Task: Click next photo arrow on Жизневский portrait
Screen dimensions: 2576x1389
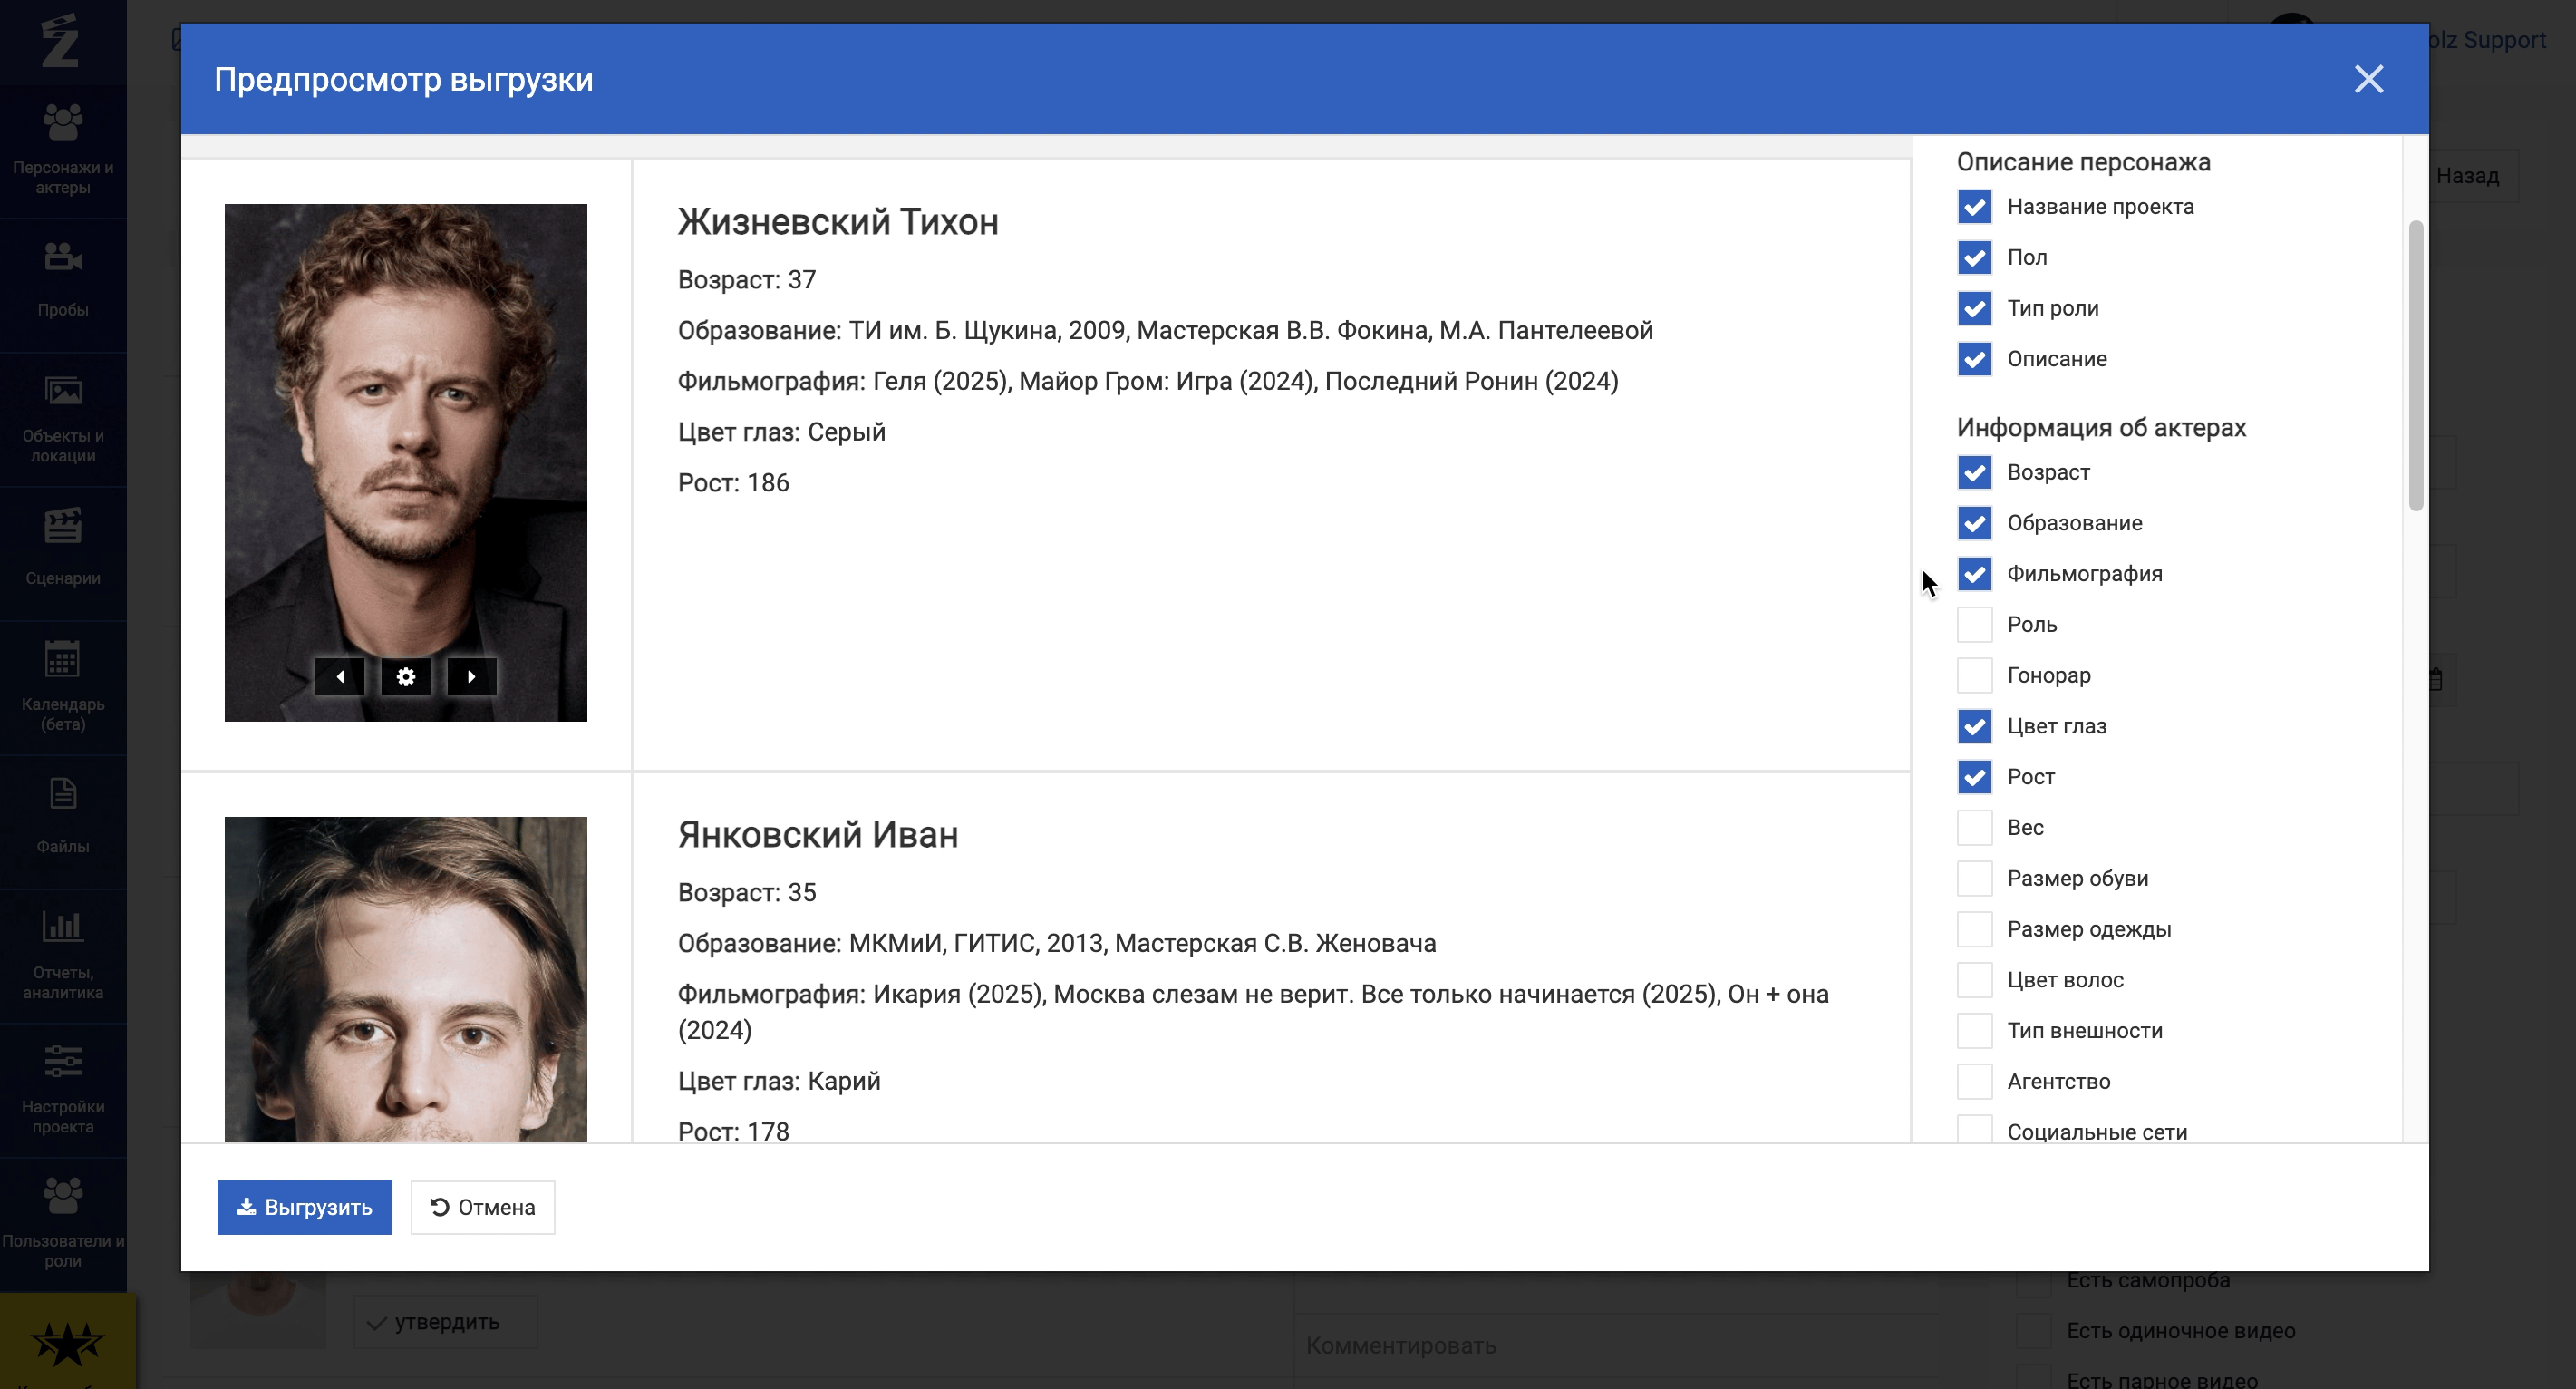Action: click(471, 677)
